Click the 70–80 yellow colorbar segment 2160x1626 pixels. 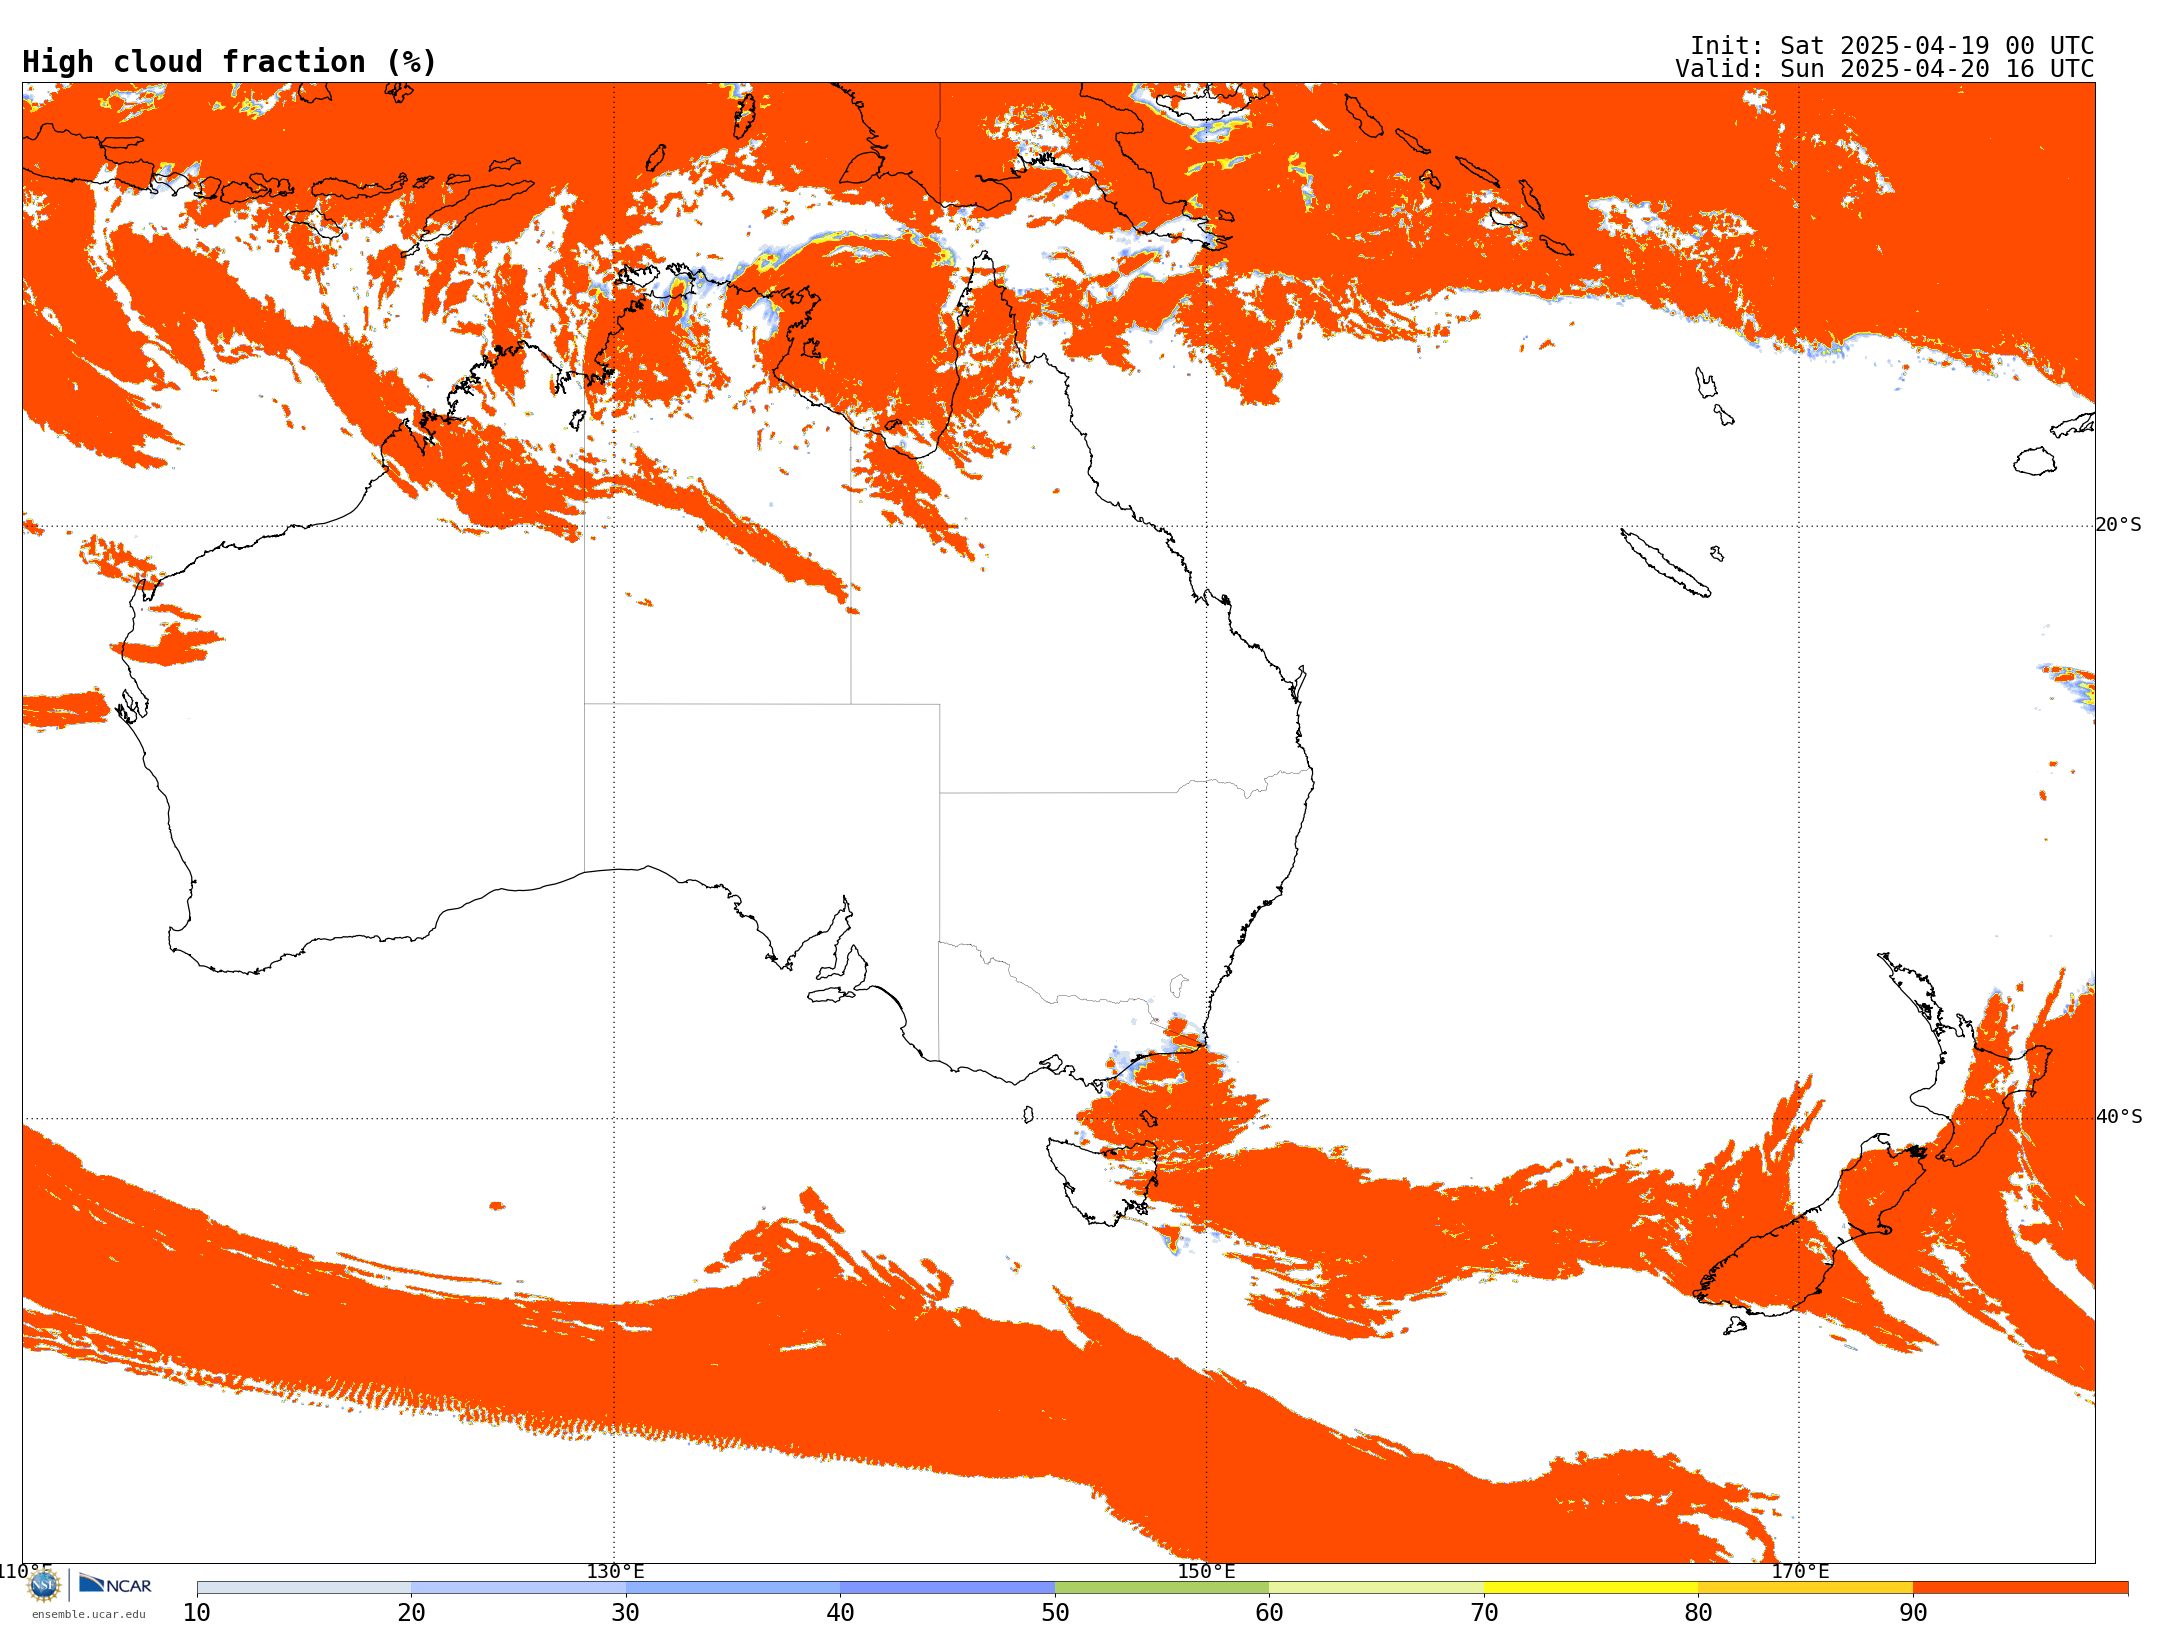tap(1591, 1588)
